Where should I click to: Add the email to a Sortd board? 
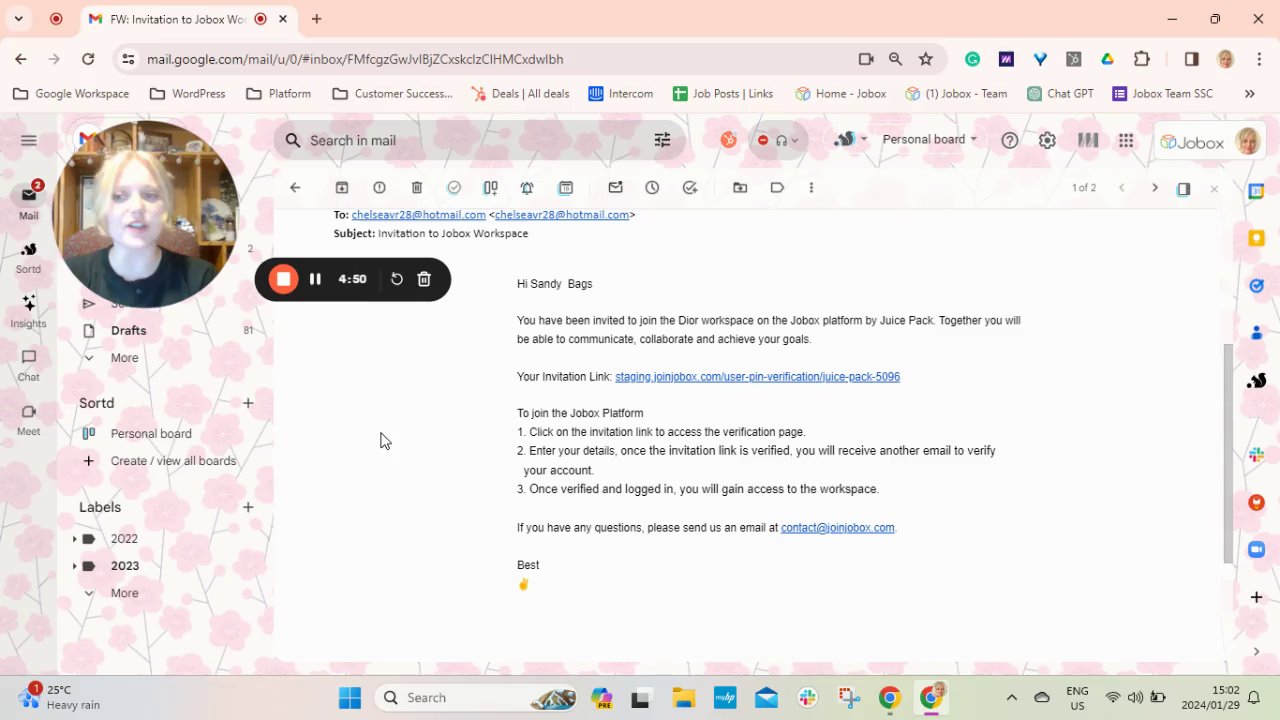click(x=491, y=188)
